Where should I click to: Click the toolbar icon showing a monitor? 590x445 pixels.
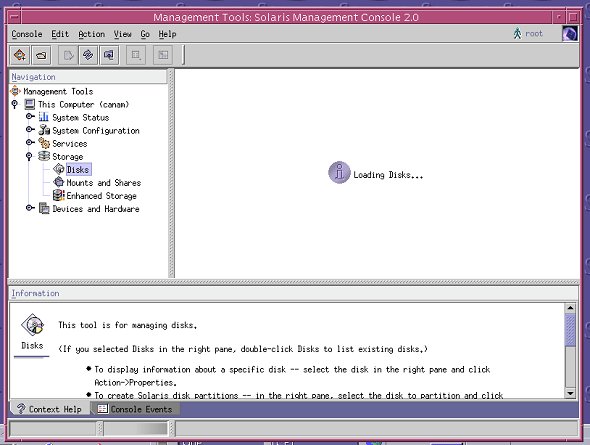pos(109,55)
